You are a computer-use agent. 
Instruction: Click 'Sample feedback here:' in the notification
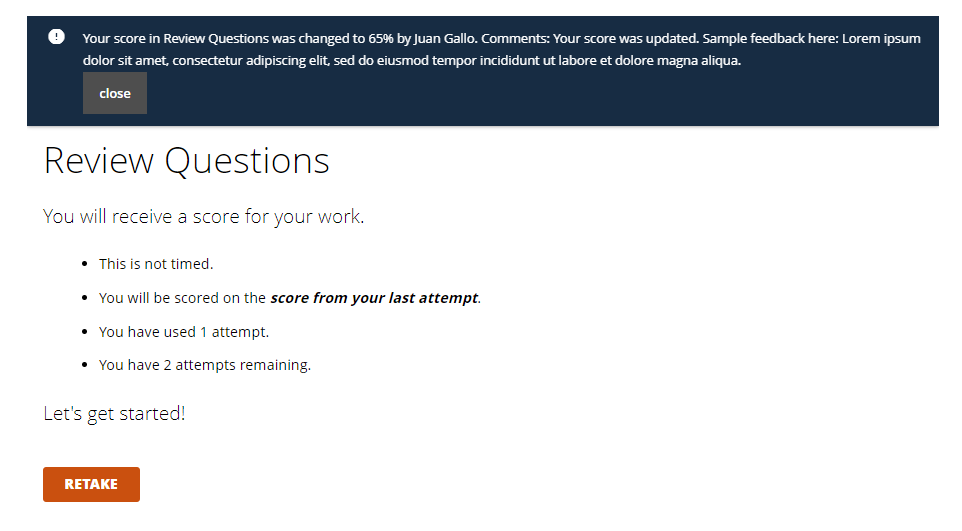pos(770,38)
